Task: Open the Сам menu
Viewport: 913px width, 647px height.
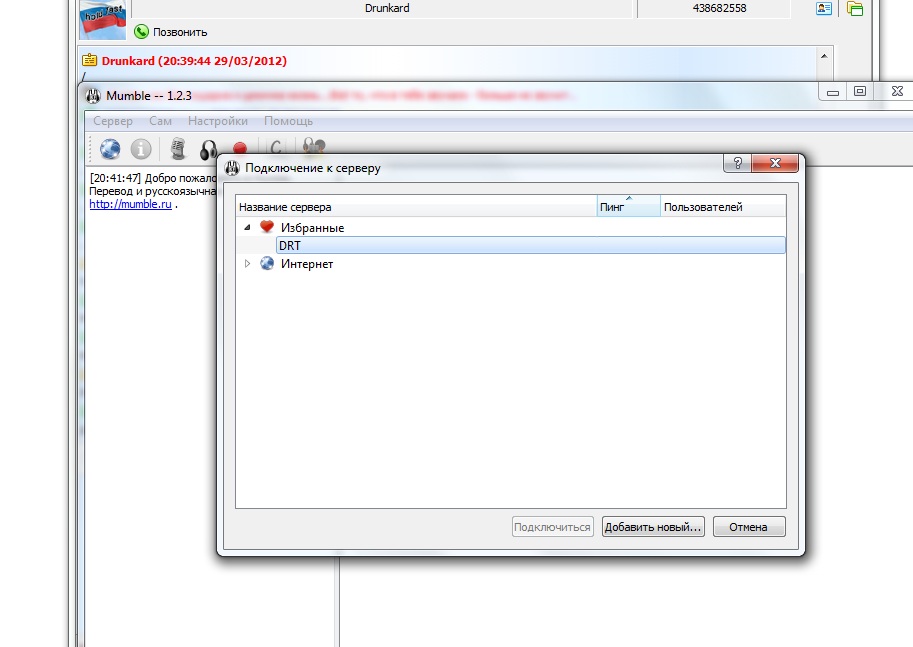Action: tap(160, 121)
